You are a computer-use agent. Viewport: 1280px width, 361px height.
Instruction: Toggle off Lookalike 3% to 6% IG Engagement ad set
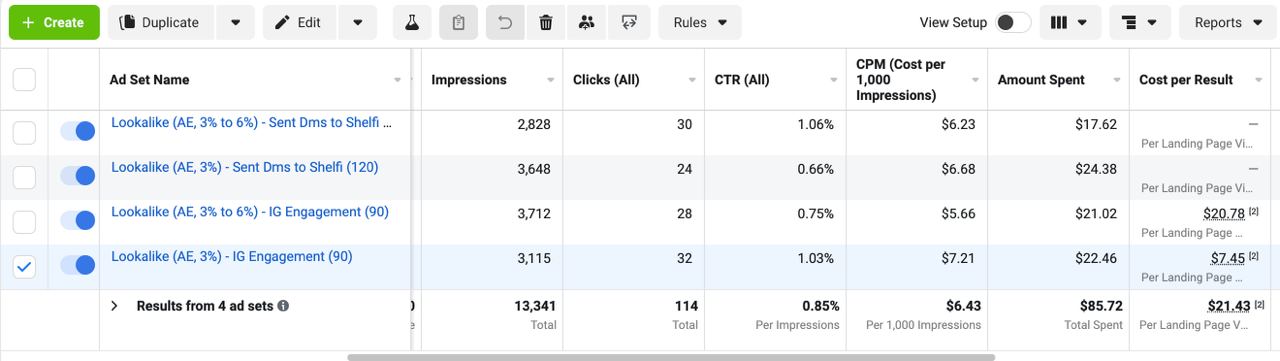pyautogui.click(x=78, y=221)
